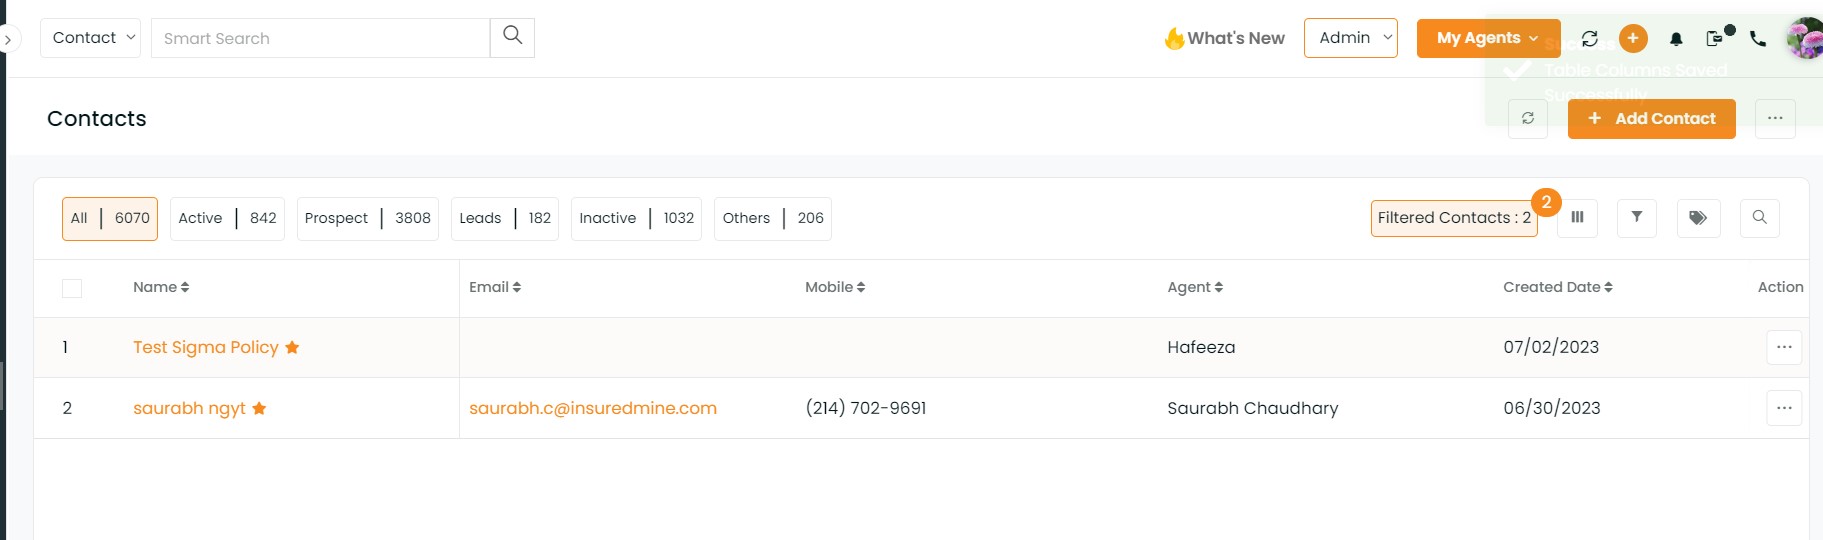Expand the My Agents dropdown

[x=1488, y=38]
